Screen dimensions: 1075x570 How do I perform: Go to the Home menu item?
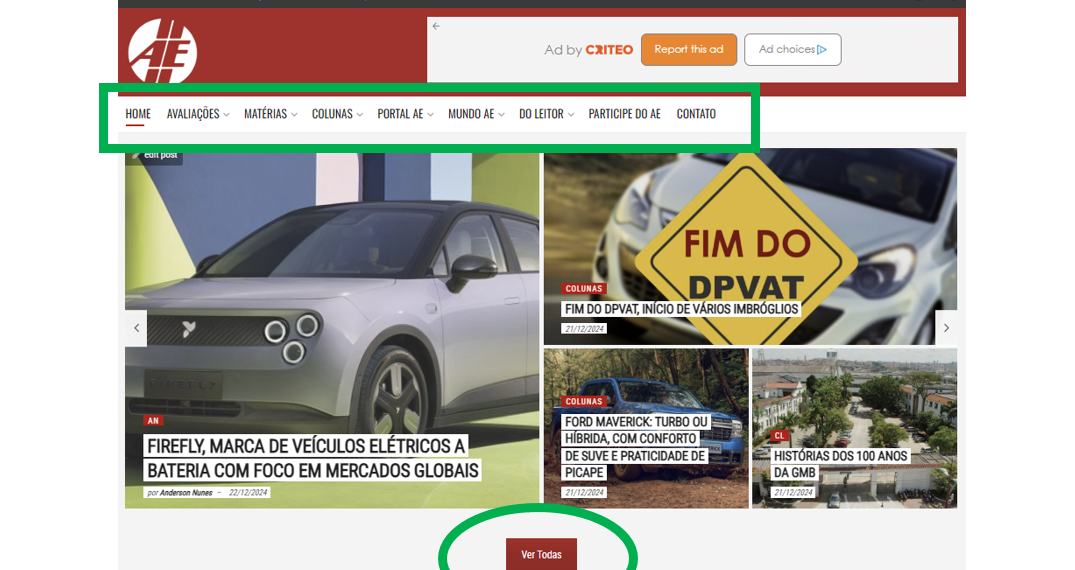[x=138, y=114]
